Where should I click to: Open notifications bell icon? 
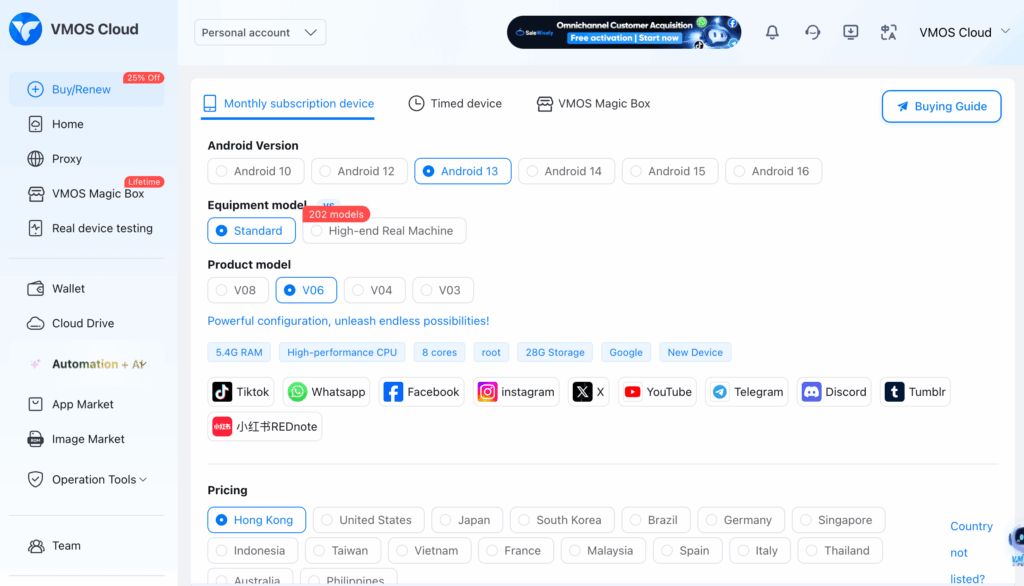pos(772,32)
